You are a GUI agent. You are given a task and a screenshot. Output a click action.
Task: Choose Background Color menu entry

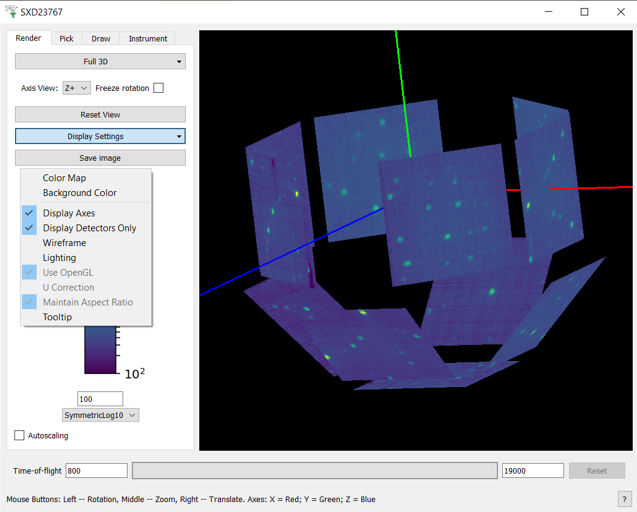coord(79,193)
